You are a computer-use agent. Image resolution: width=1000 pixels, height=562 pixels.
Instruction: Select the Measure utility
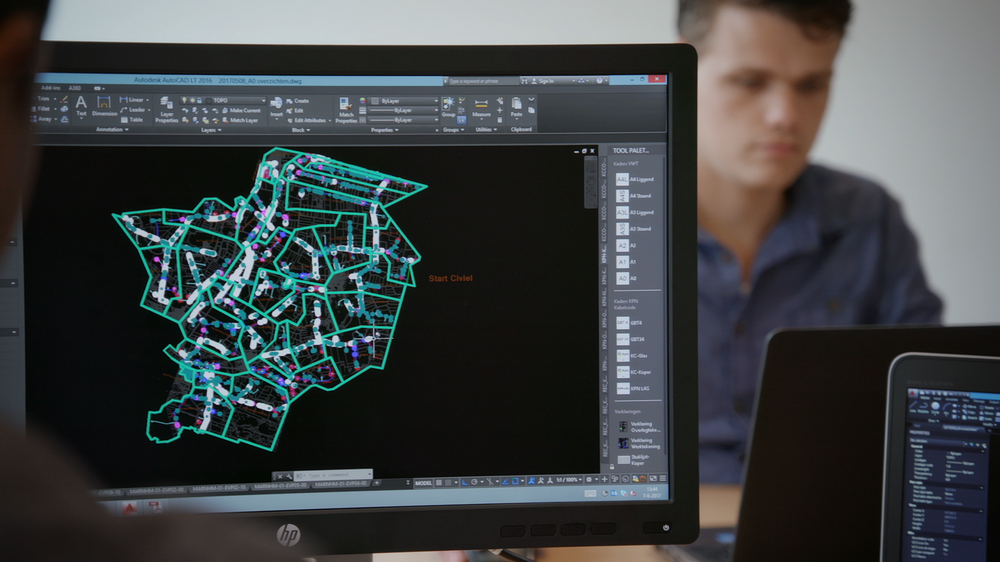tap(481, 108)
